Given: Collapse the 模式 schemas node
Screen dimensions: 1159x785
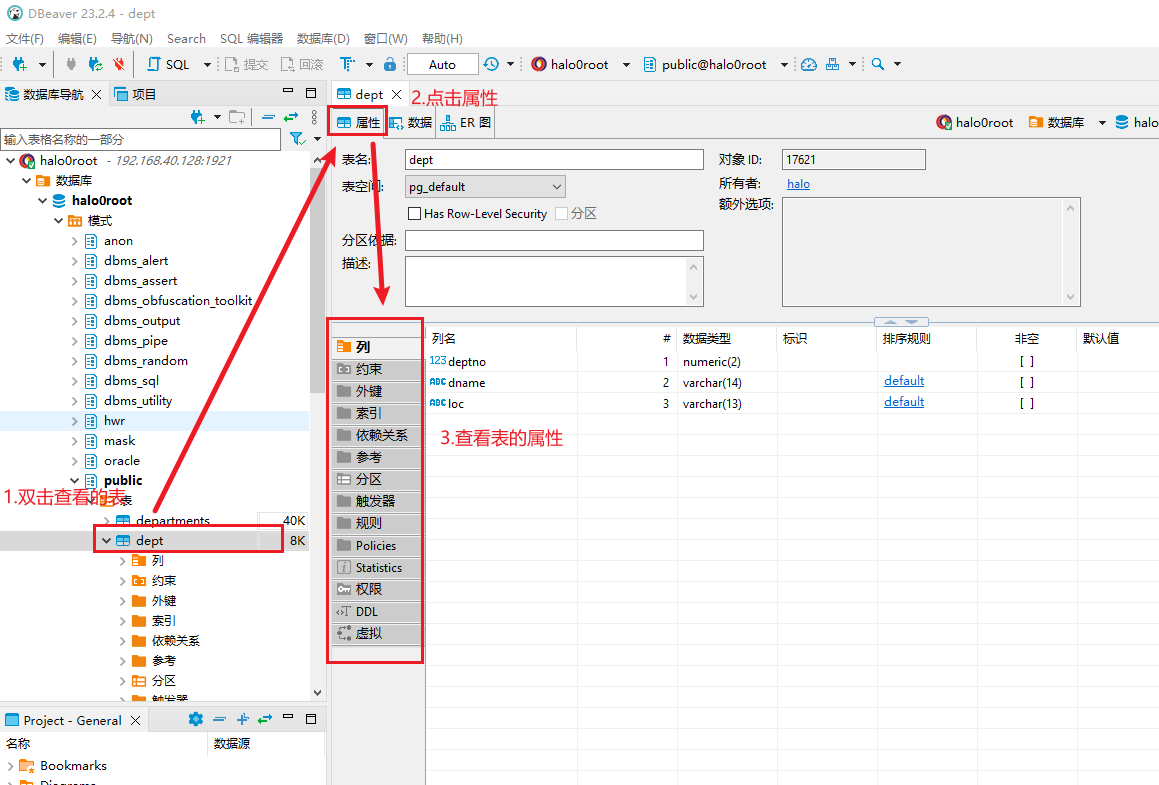Looking at the screenshot, I should pyautogui.click(x=58, y=220).
